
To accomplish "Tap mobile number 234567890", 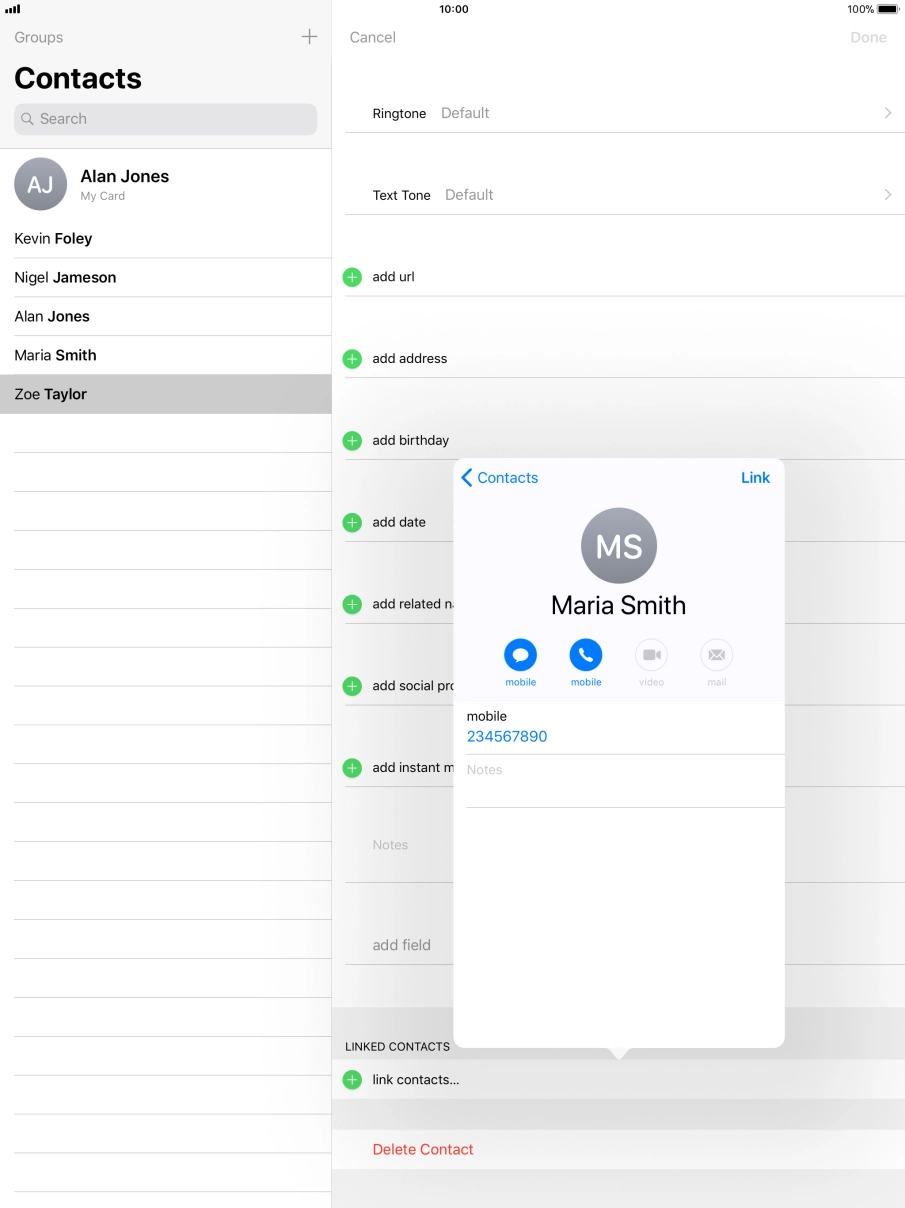I will click(507, 737).
